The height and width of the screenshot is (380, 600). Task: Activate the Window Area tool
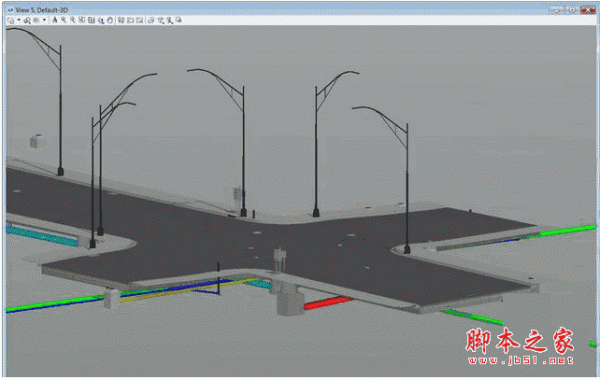(82, 20)
